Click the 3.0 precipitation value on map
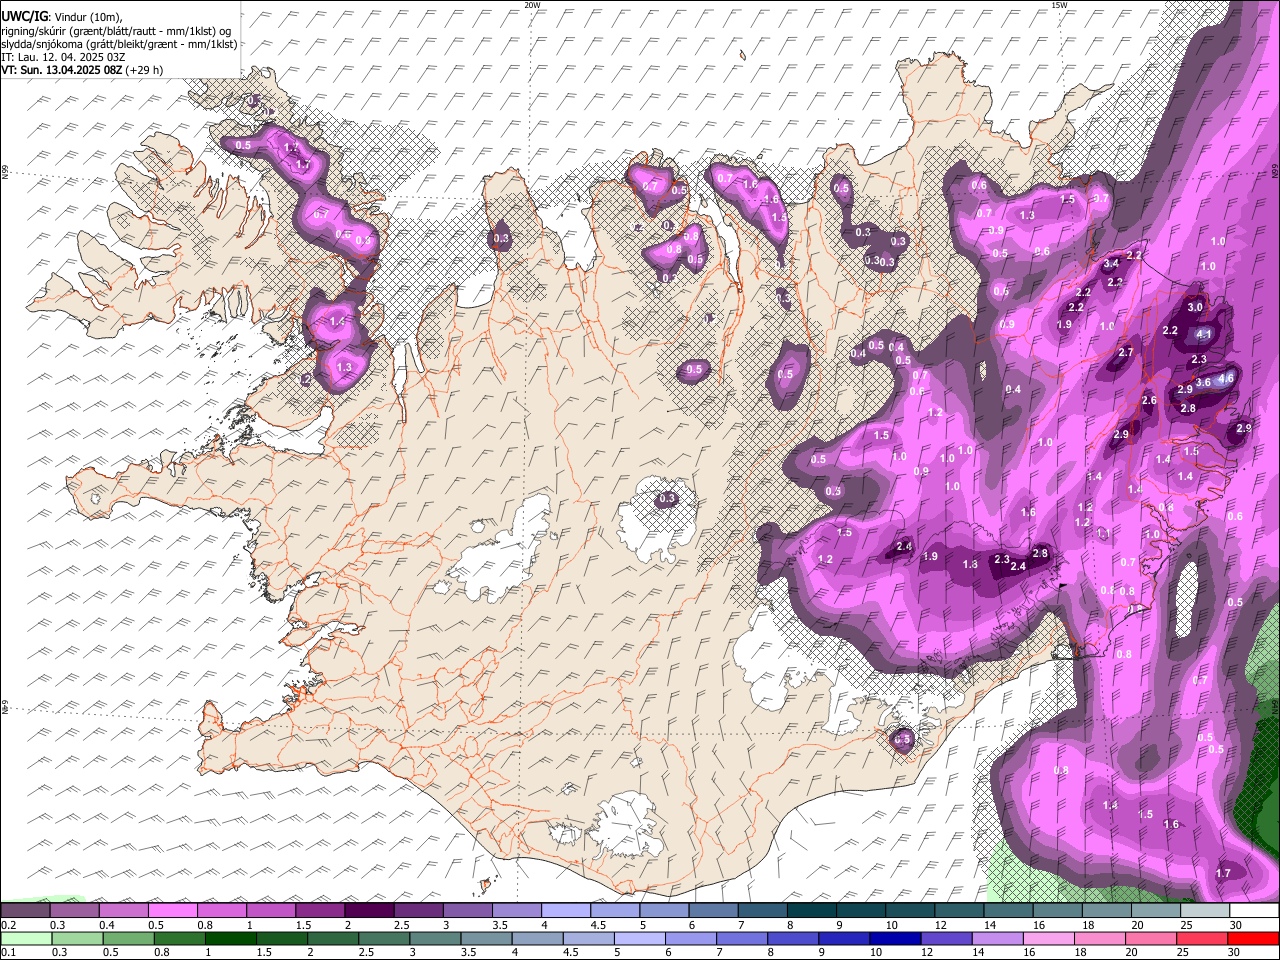The height and width of the screenshot is (960, 1280). pyautogui.click(x=1195, y=307)
